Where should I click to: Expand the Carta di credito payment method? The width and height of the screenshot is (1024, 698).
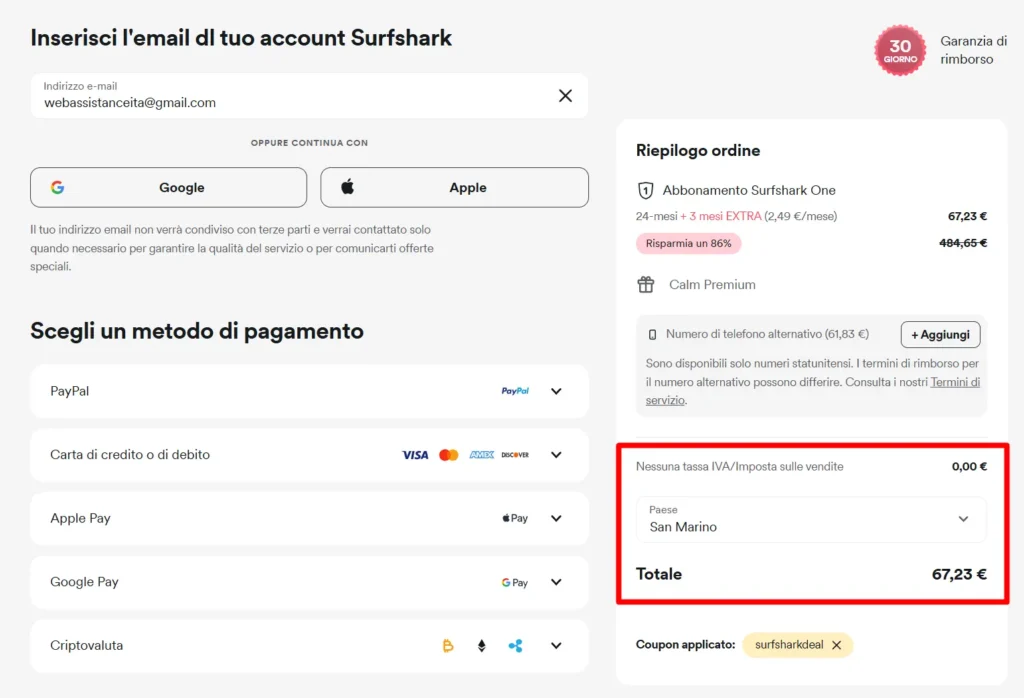click(556, 454)
